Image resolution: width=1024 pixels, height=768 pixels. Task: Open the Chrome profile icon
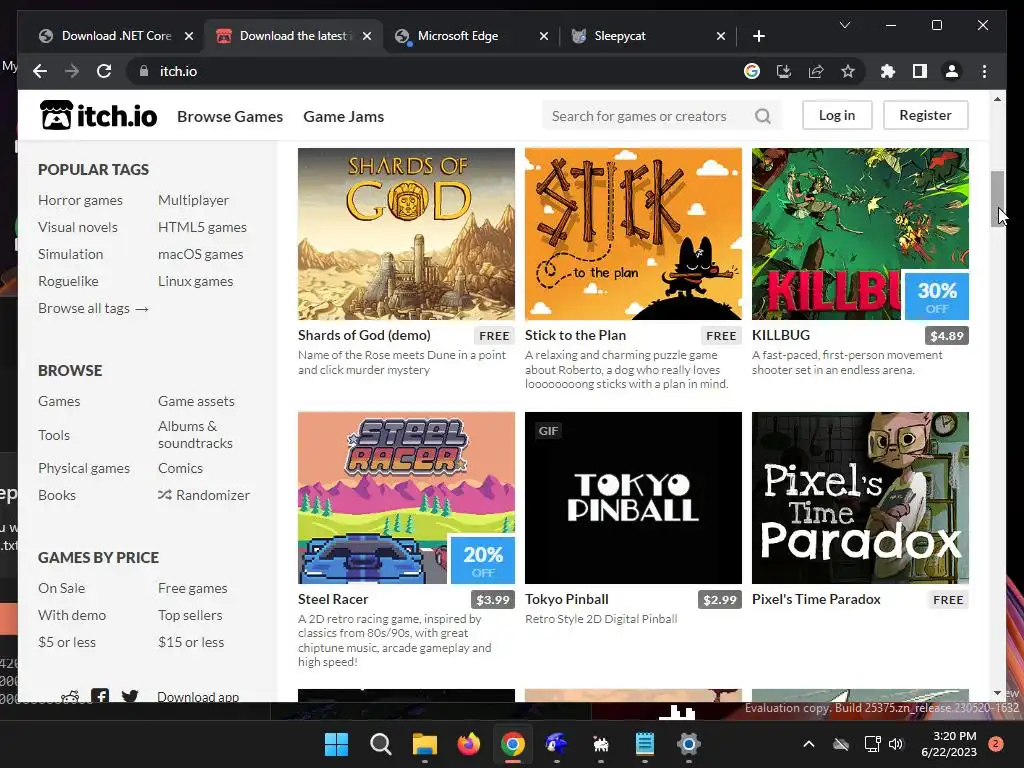[x=952, y=71]
